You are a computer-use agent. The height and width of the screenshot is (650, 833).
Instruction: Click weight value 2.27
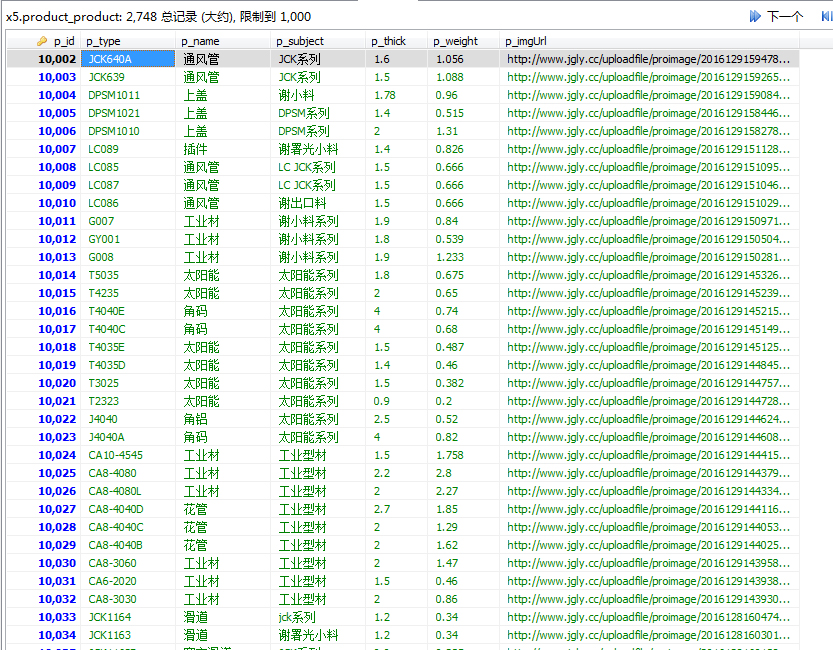click(463, 491)
